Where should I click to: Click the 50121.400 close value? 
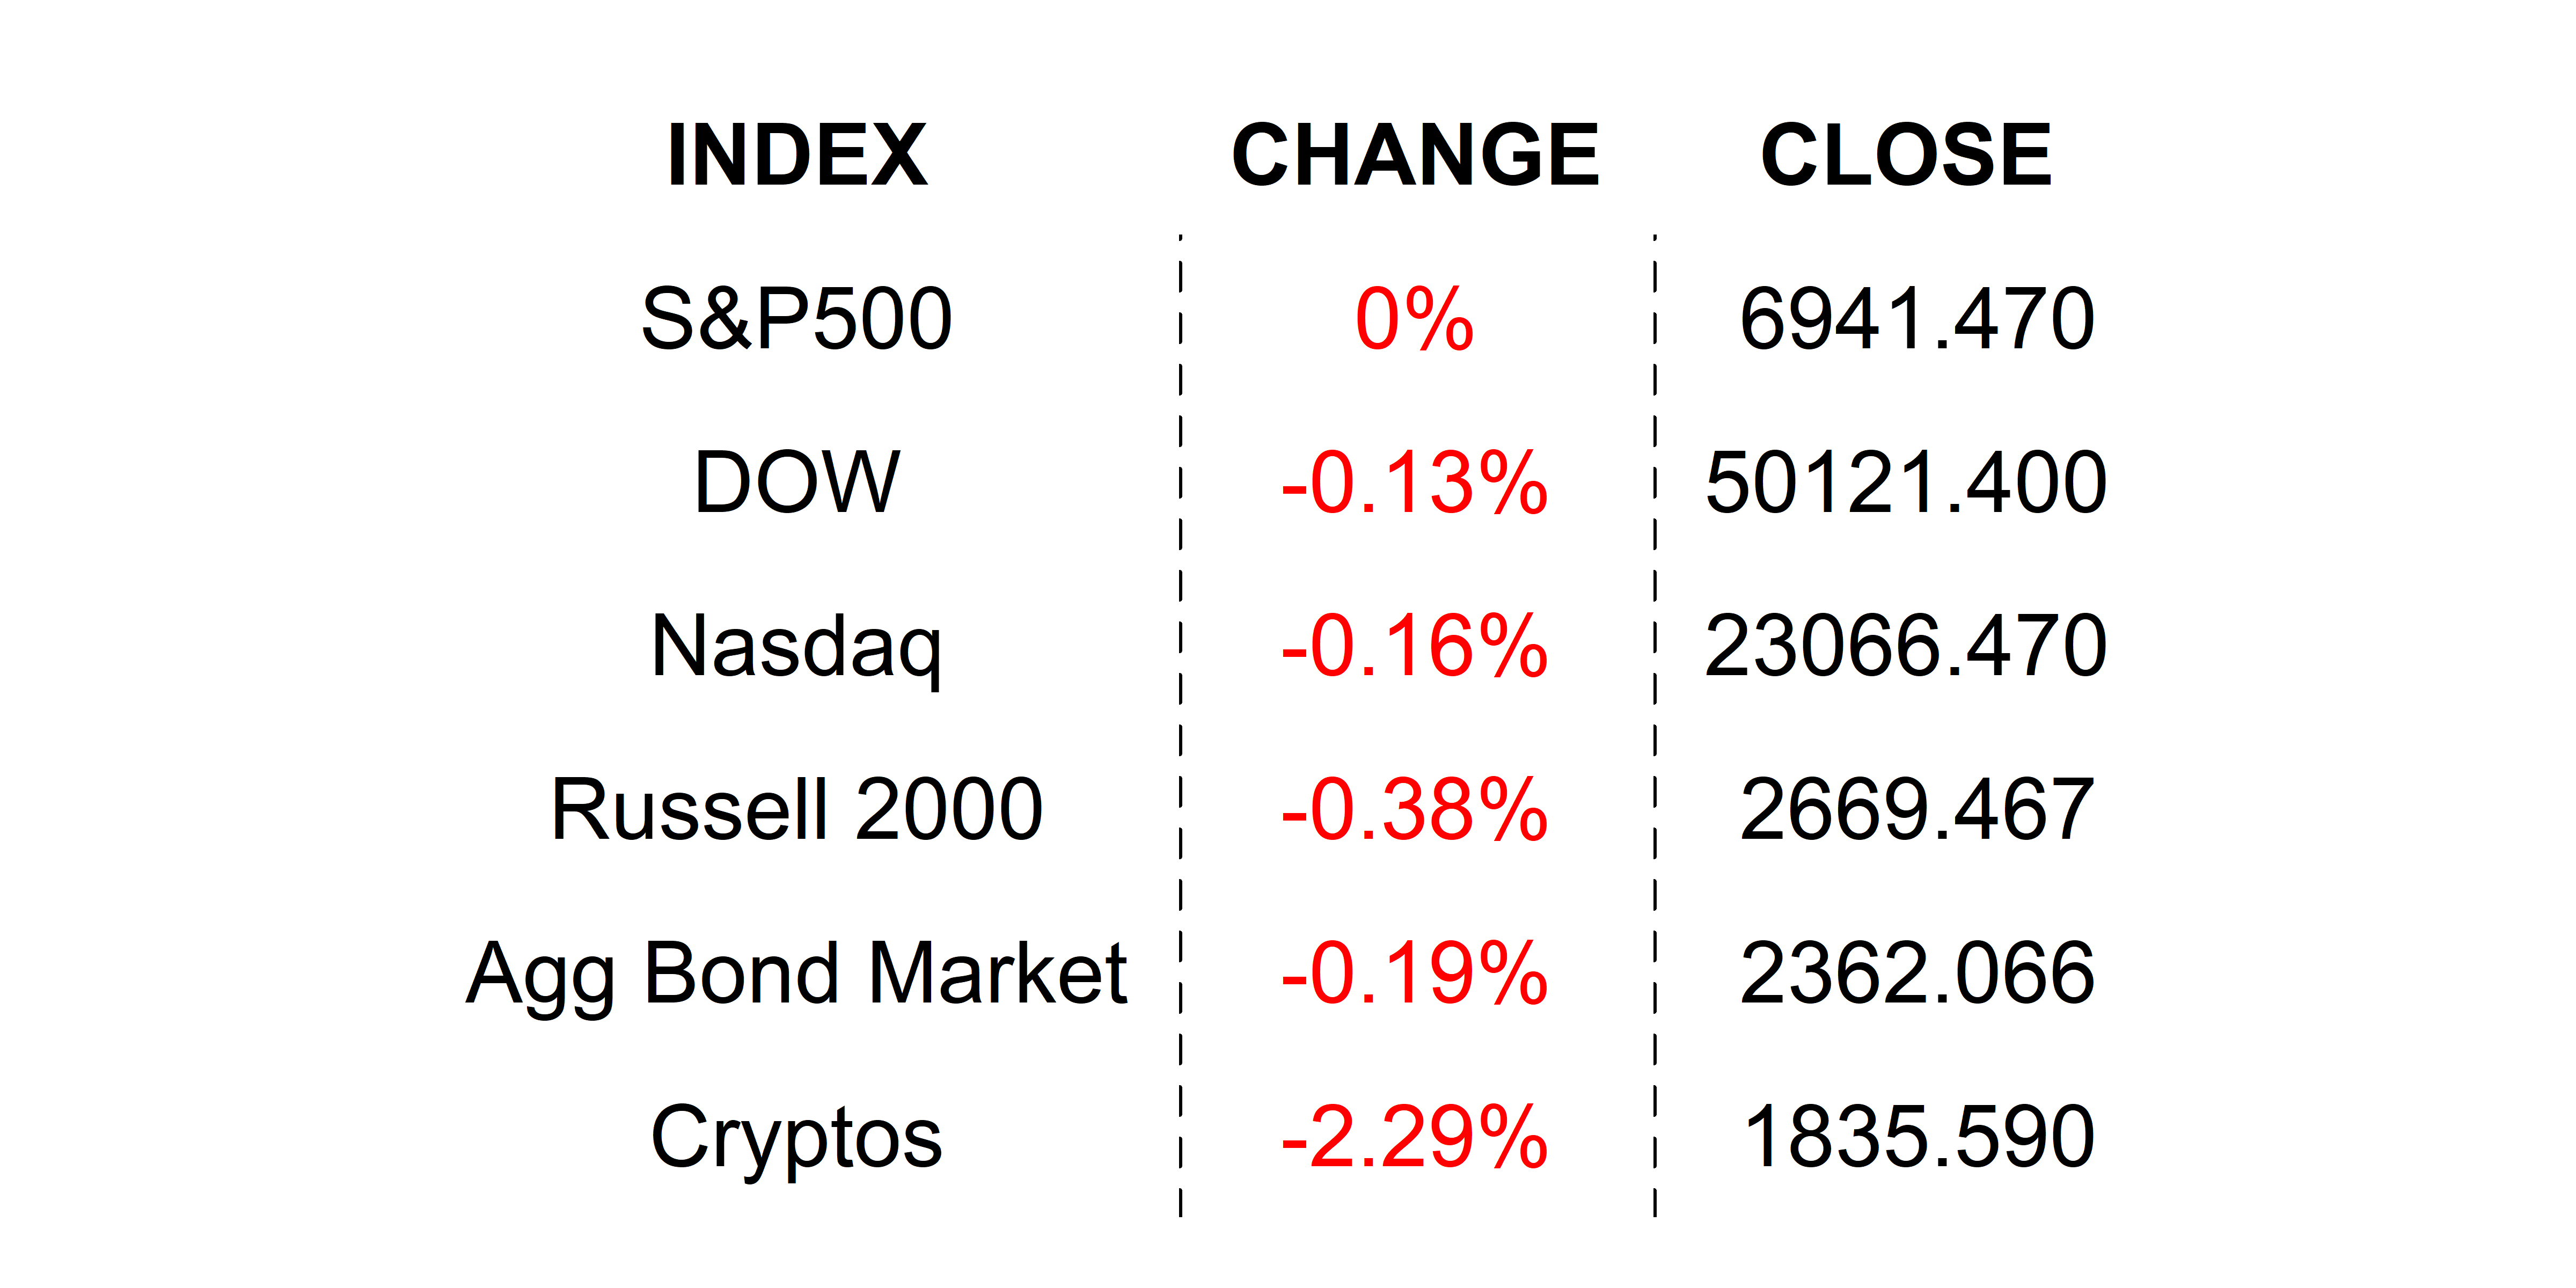click(x=1906, y=482)
